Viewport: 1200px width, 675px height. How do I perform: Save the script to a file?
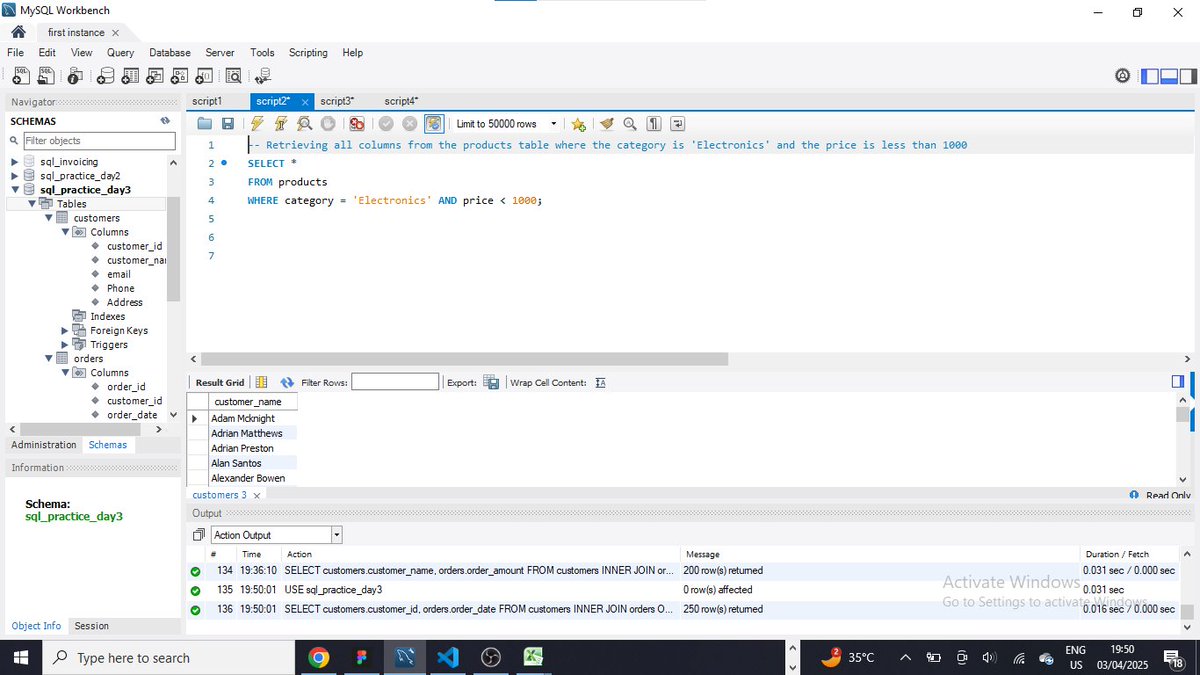[228, 124]
